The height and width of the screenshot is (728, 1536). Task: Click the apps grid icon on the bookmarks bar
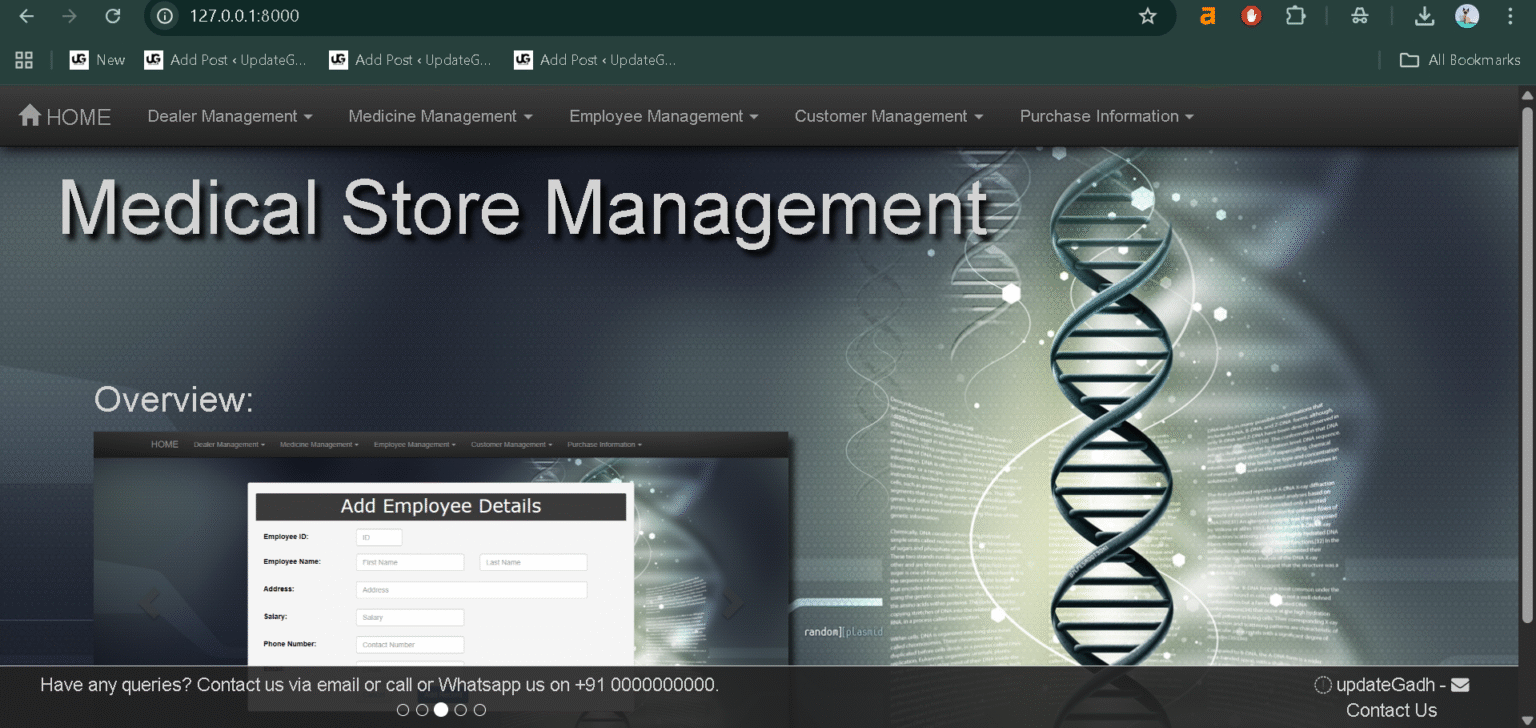click(x=23, y=60)
